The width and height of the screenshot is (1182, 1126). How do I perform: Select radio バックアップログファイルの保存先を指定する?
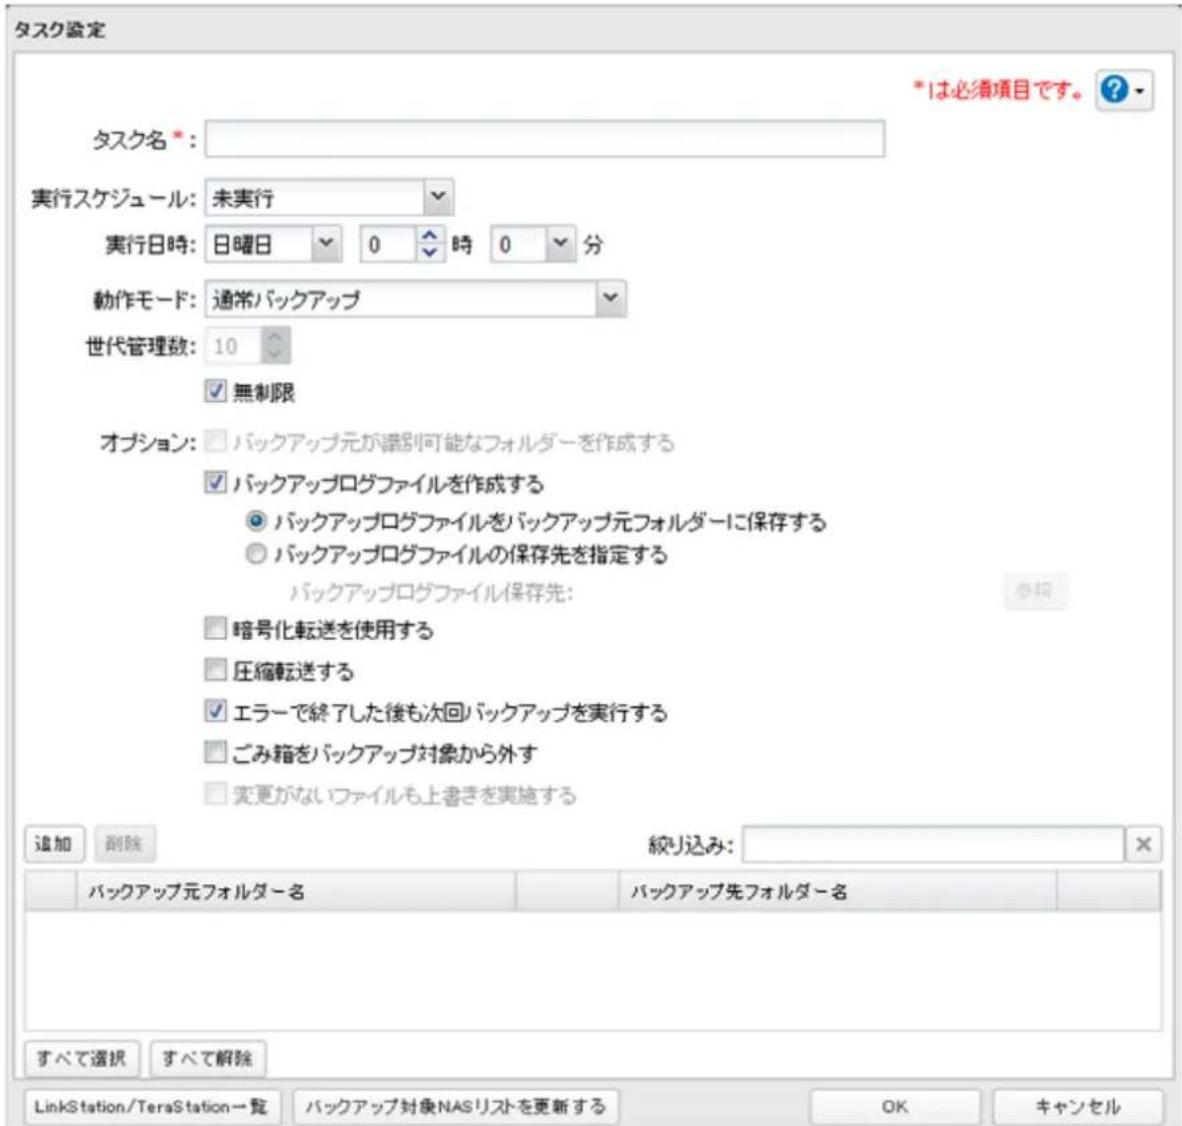coord(256,554)
